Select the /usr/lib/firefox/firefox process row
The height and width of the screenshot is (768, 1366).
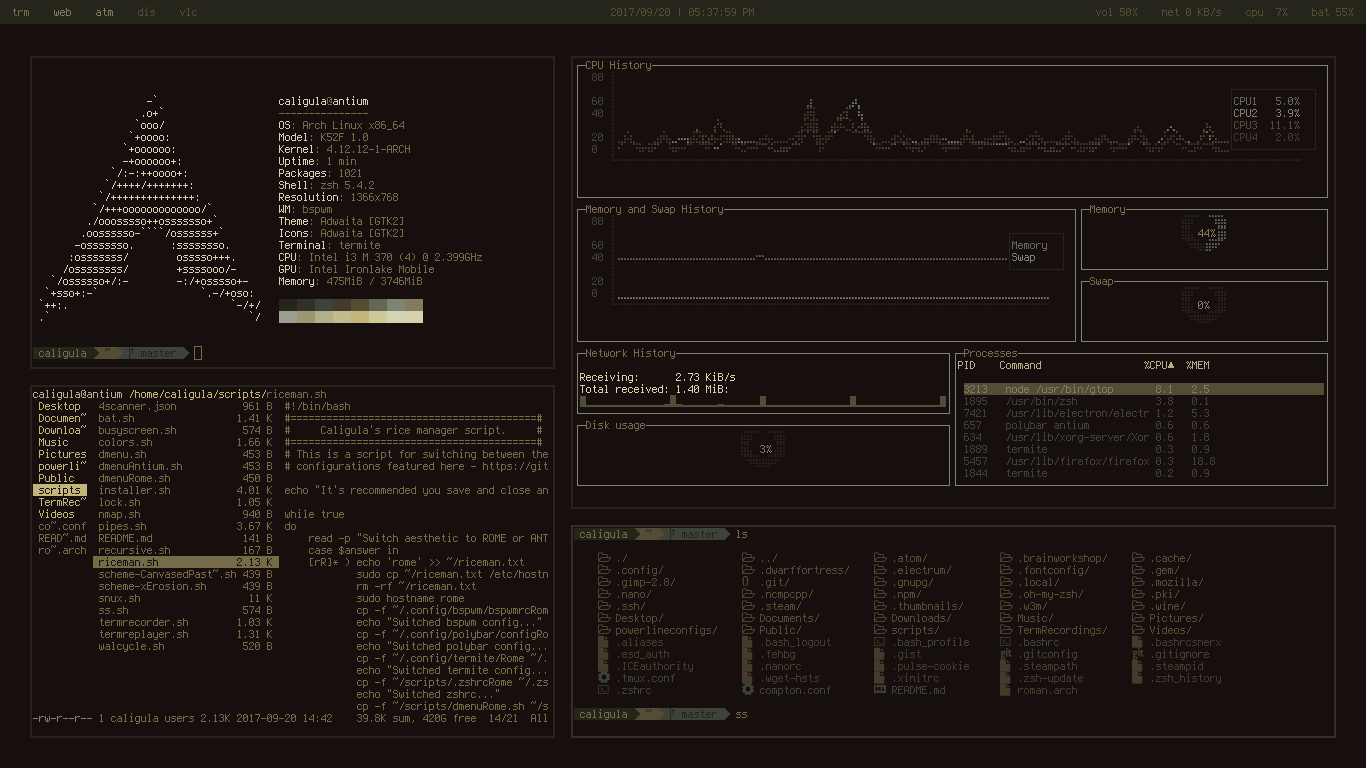tap(1143, 461)
